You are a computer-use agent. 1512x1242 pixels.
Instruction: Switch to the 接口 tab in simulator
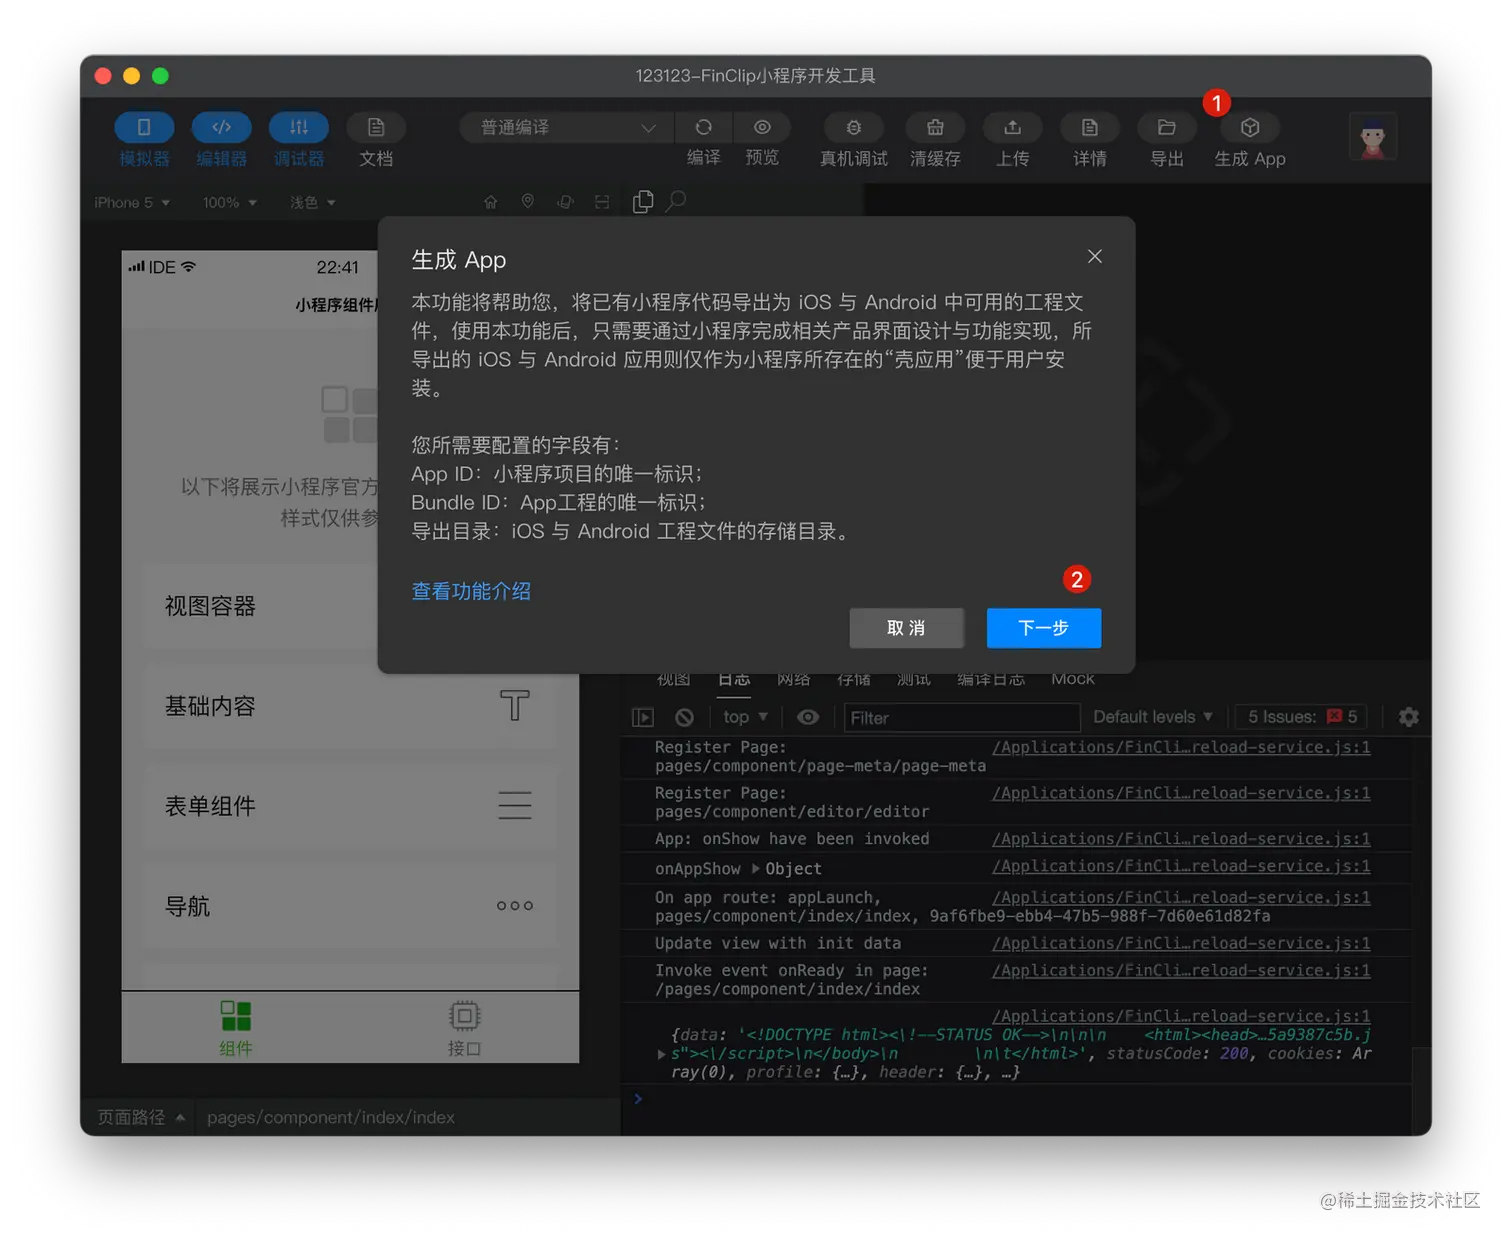[464, 1028]
